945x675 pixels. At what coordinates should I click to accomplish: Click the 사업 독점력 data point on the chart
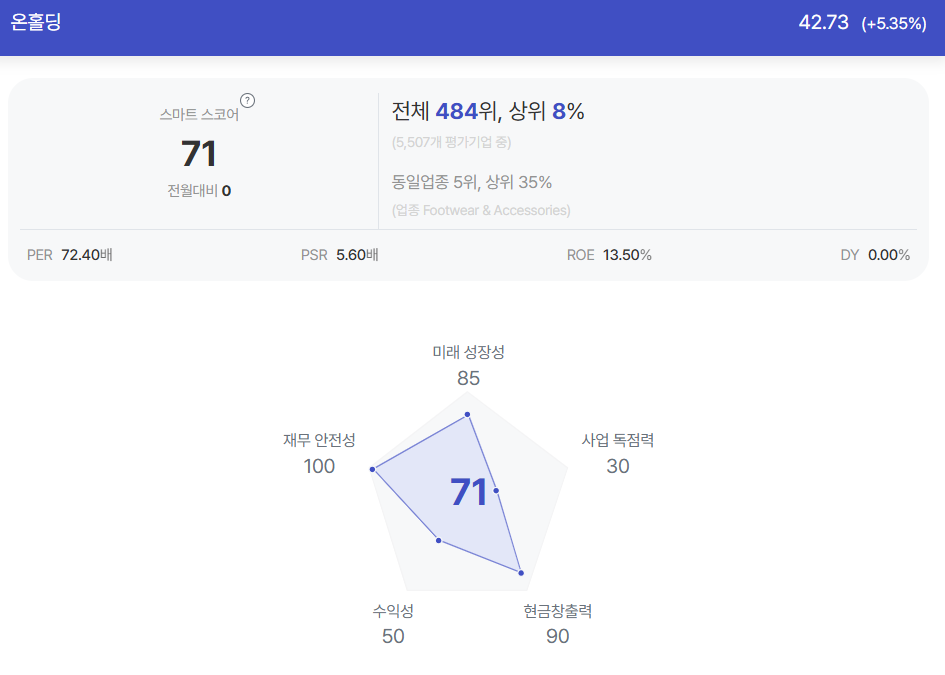tap(496, 491)
